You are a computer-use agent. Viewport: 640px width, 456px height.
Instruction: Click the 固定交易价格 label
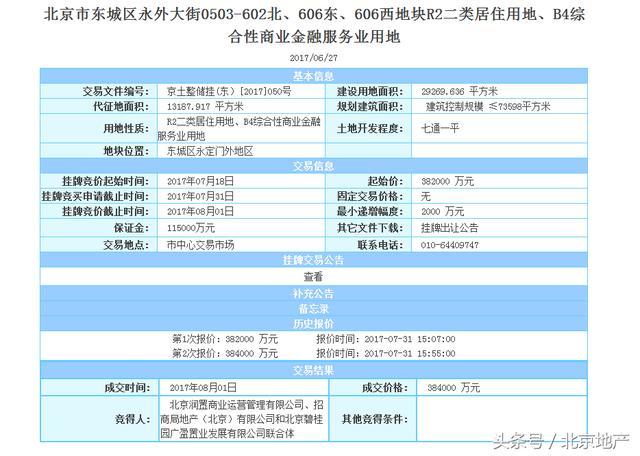(x=369, y=196)
